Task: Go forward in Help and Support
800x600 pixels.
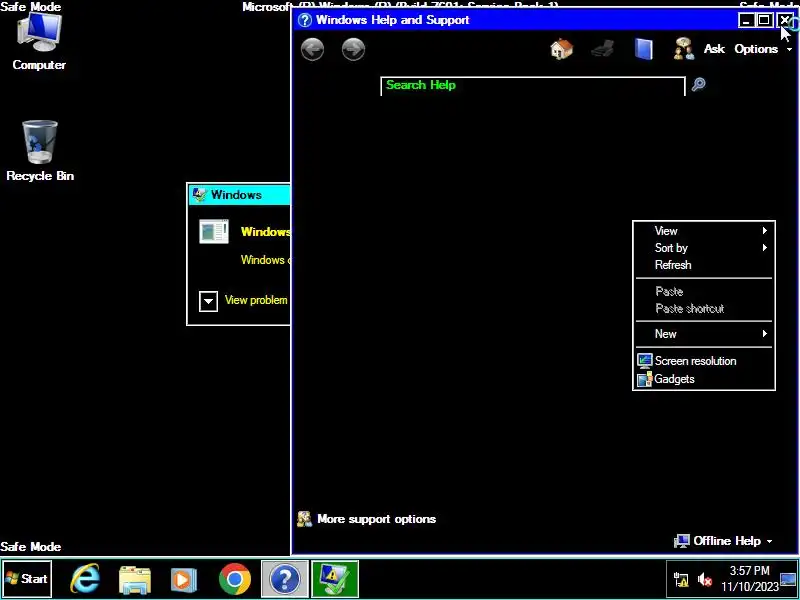Action: coord(353,49)
